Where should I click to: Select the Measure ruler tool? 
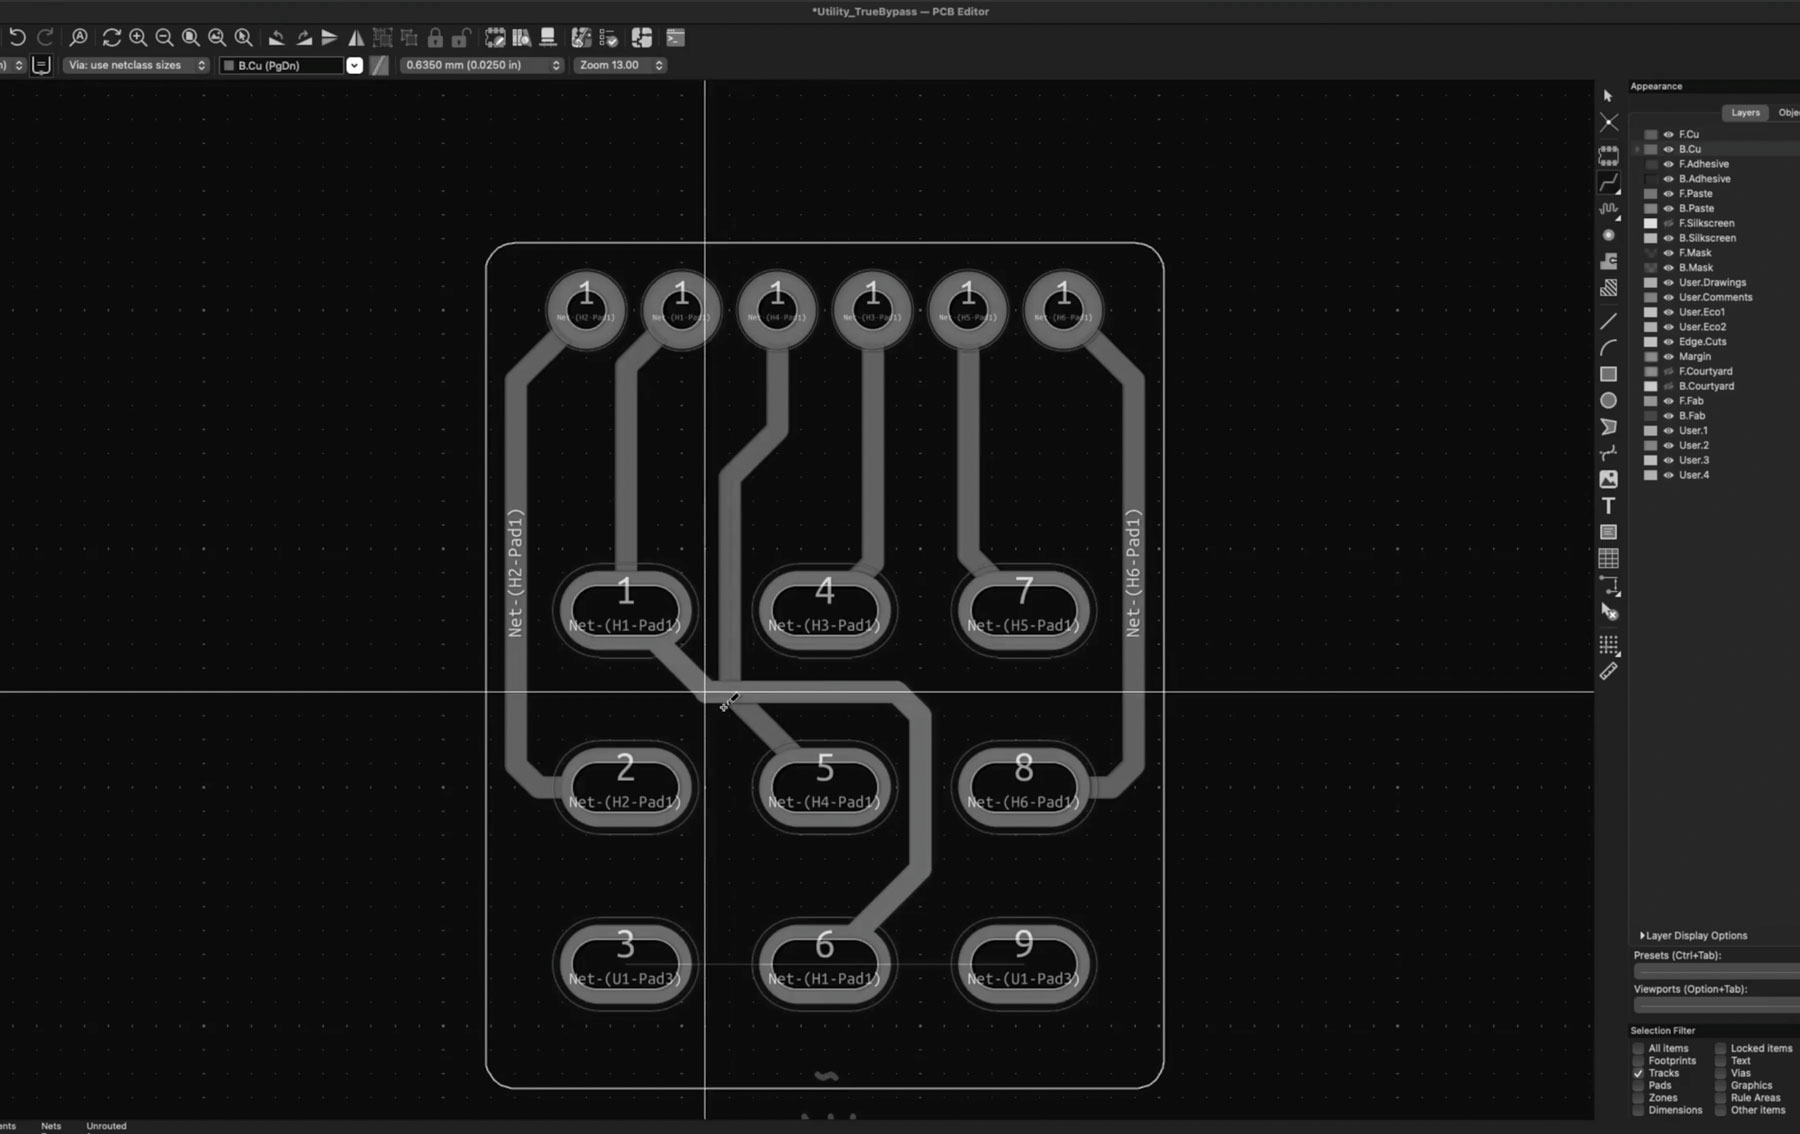click(1608, 672)
